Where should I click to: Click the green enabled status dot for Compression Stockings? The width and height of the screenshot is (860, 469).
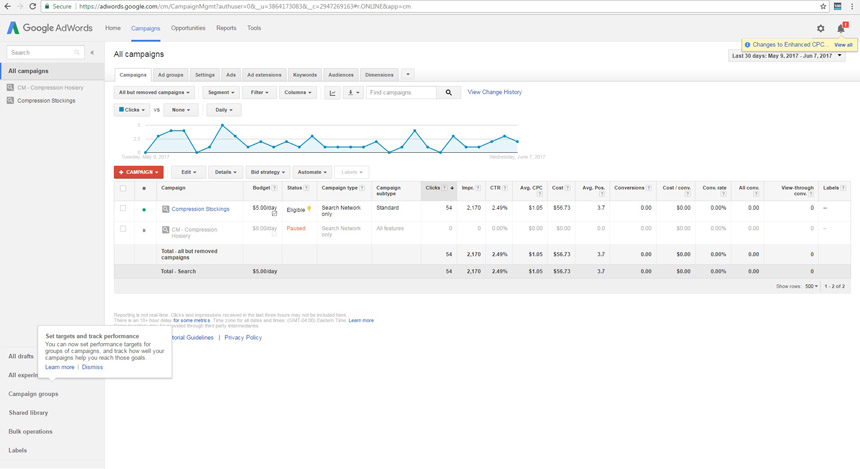pyautogui.click(x=144, y=210)
